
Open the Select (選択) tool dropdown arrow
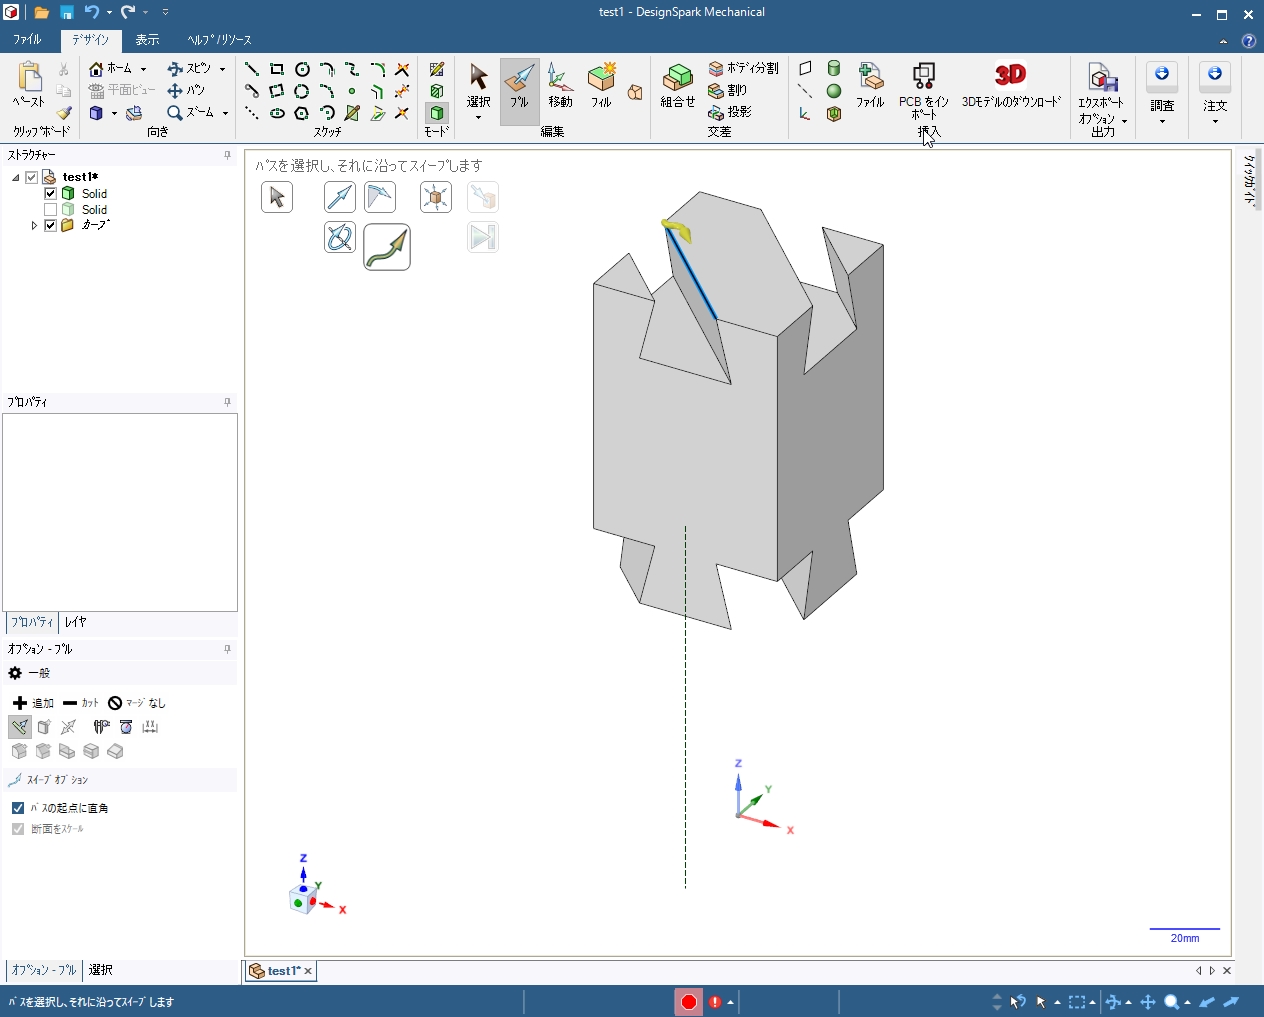[478, 118]
